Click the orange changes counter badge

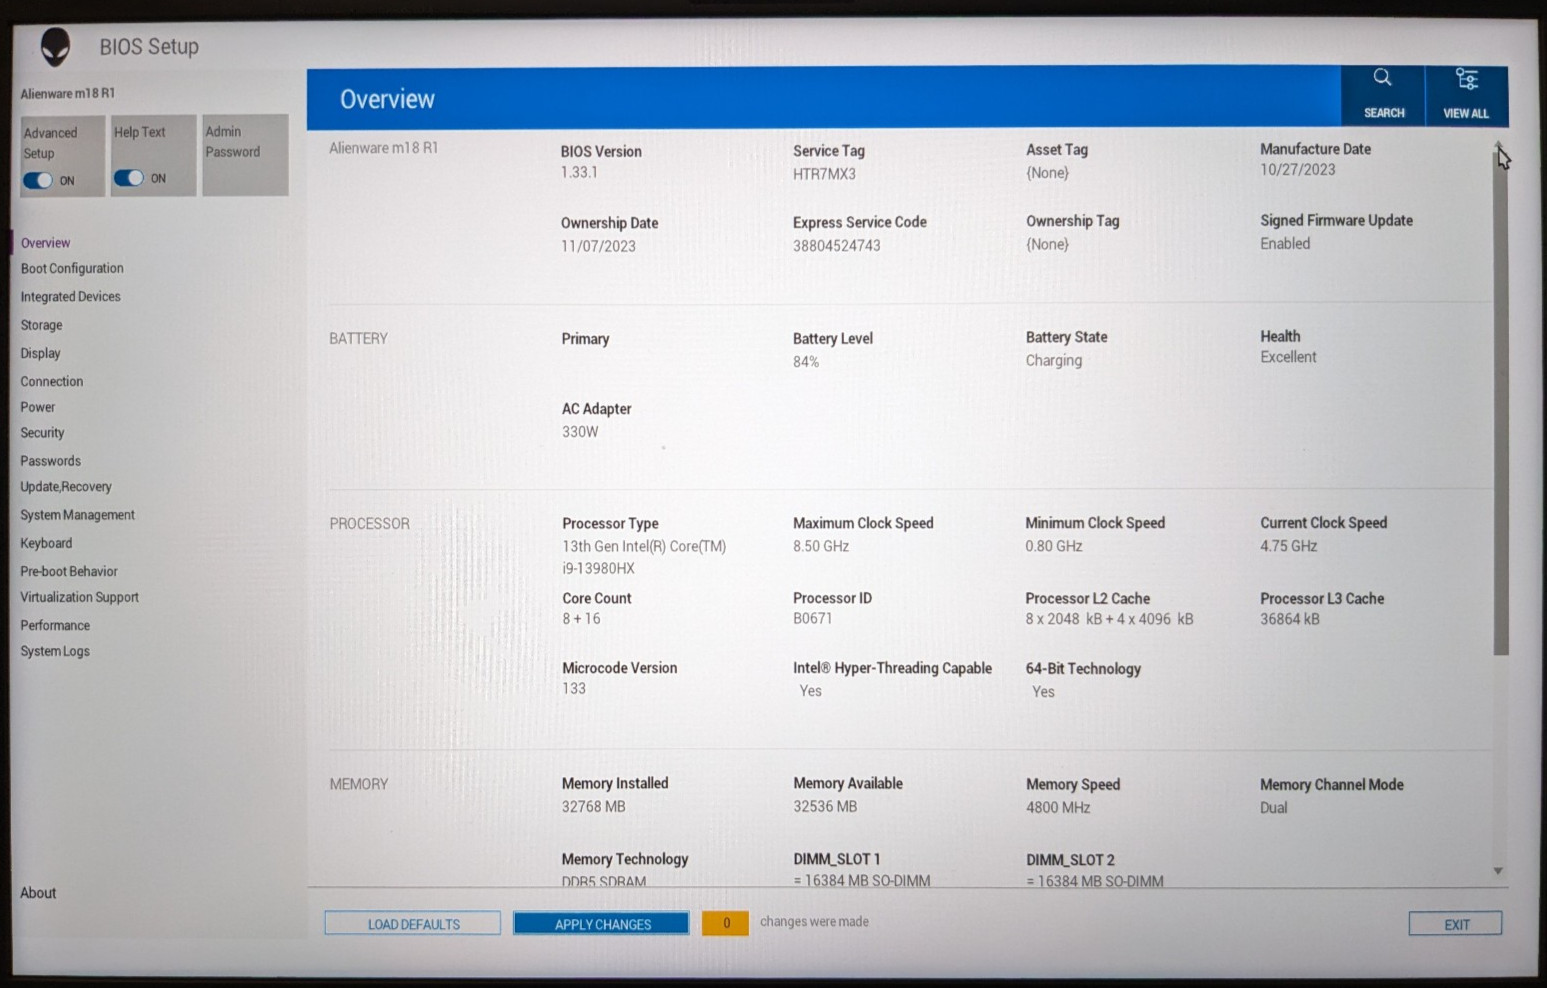coord(726,923)
